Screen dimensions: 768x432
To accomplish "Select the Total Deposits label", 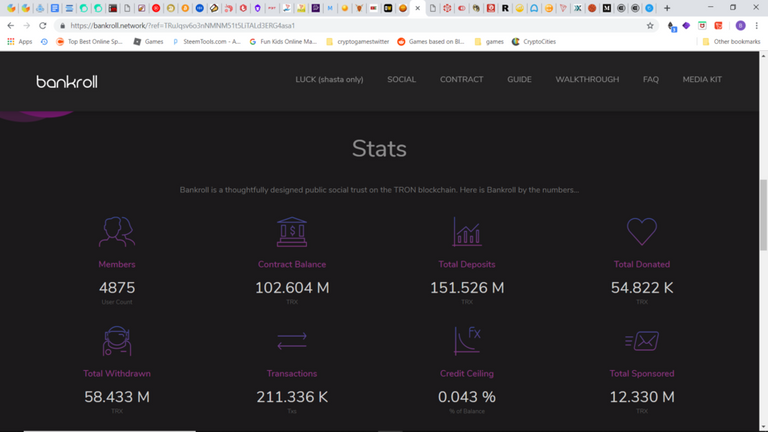I will 467,264.
